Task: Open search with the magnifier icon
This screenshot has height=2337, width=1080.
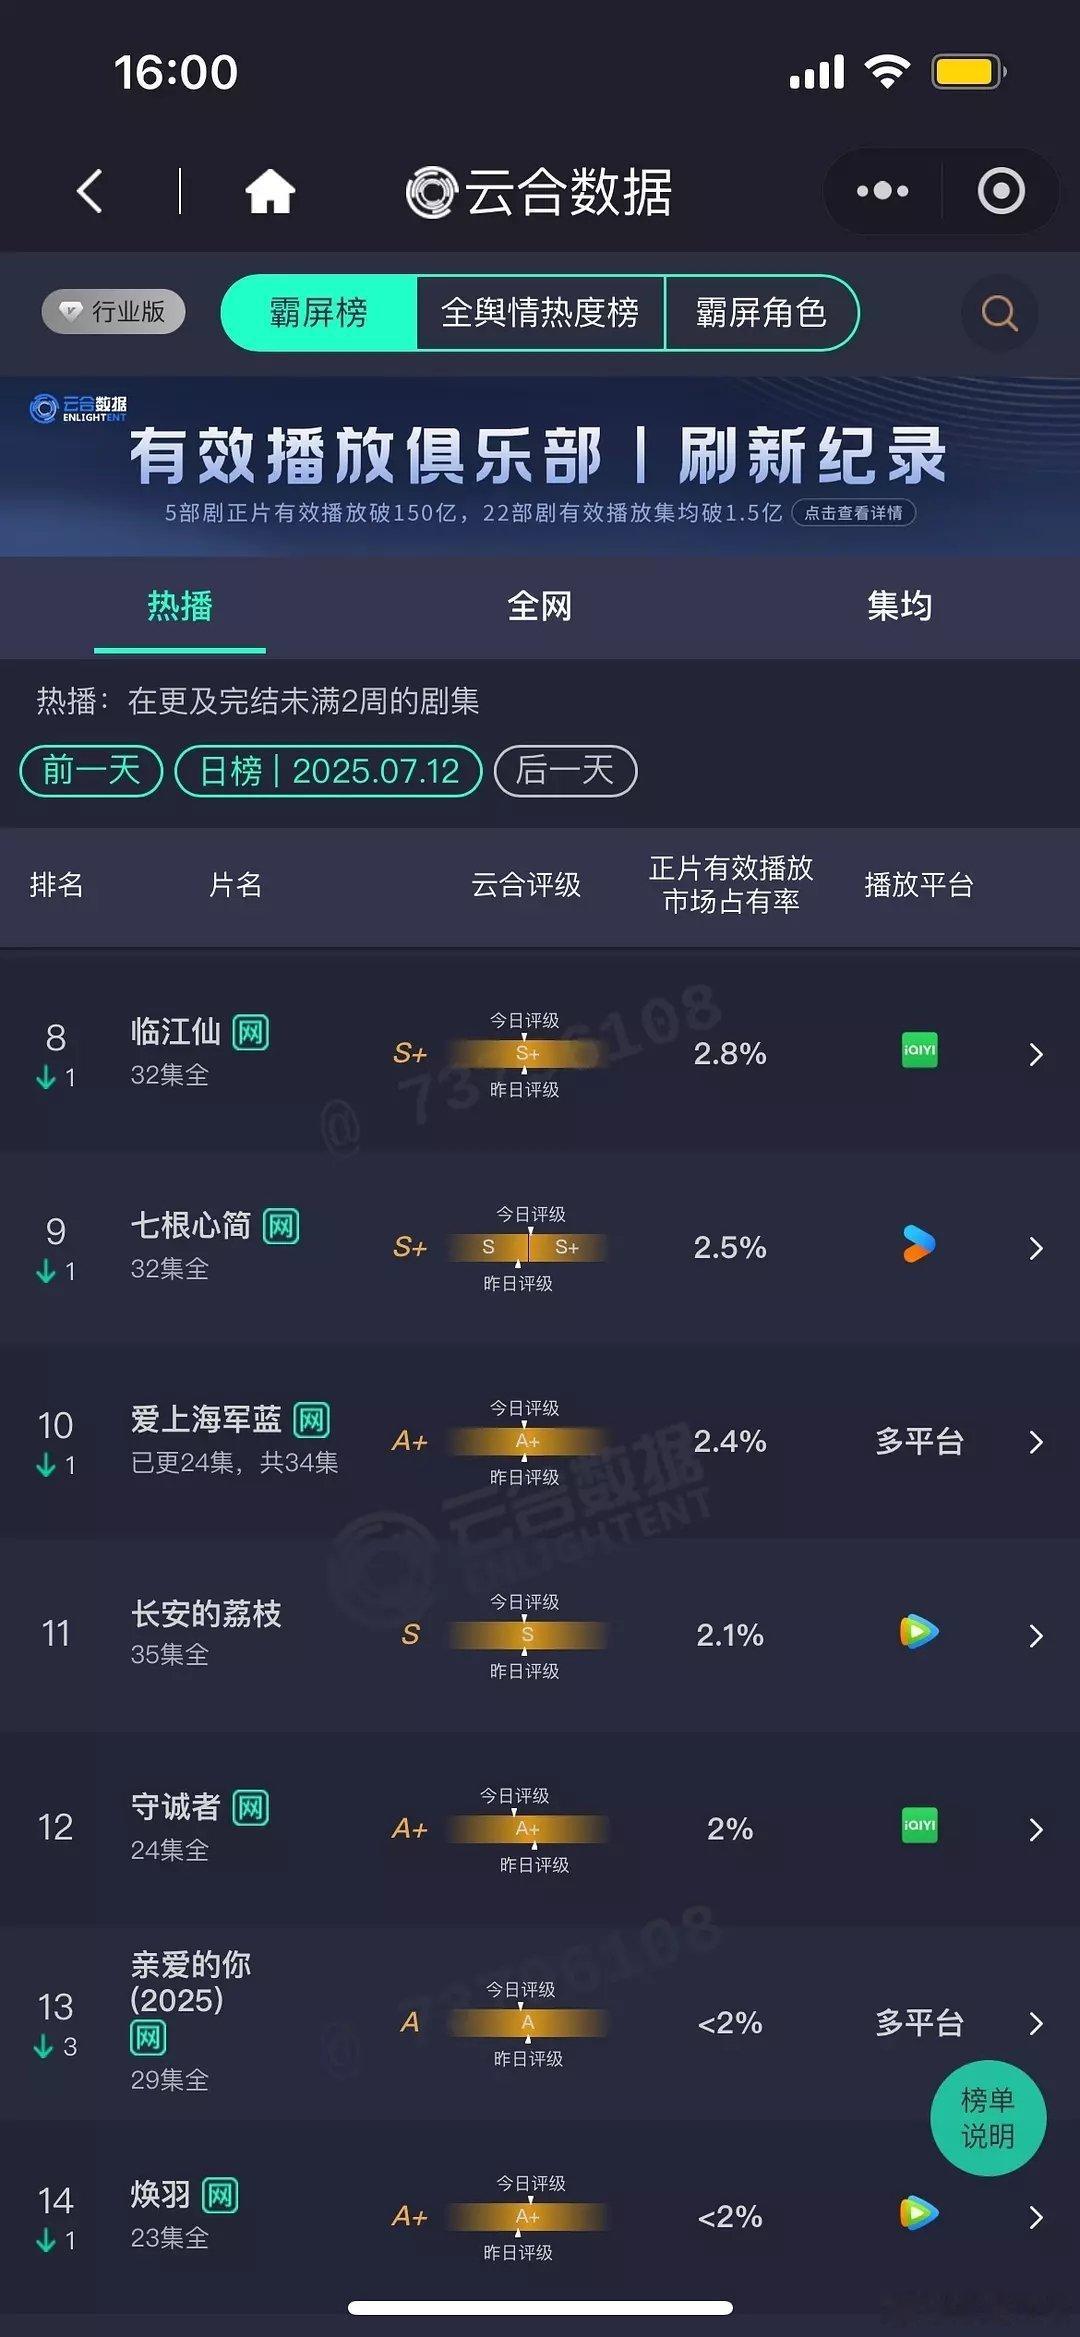Action: point(999,313)
